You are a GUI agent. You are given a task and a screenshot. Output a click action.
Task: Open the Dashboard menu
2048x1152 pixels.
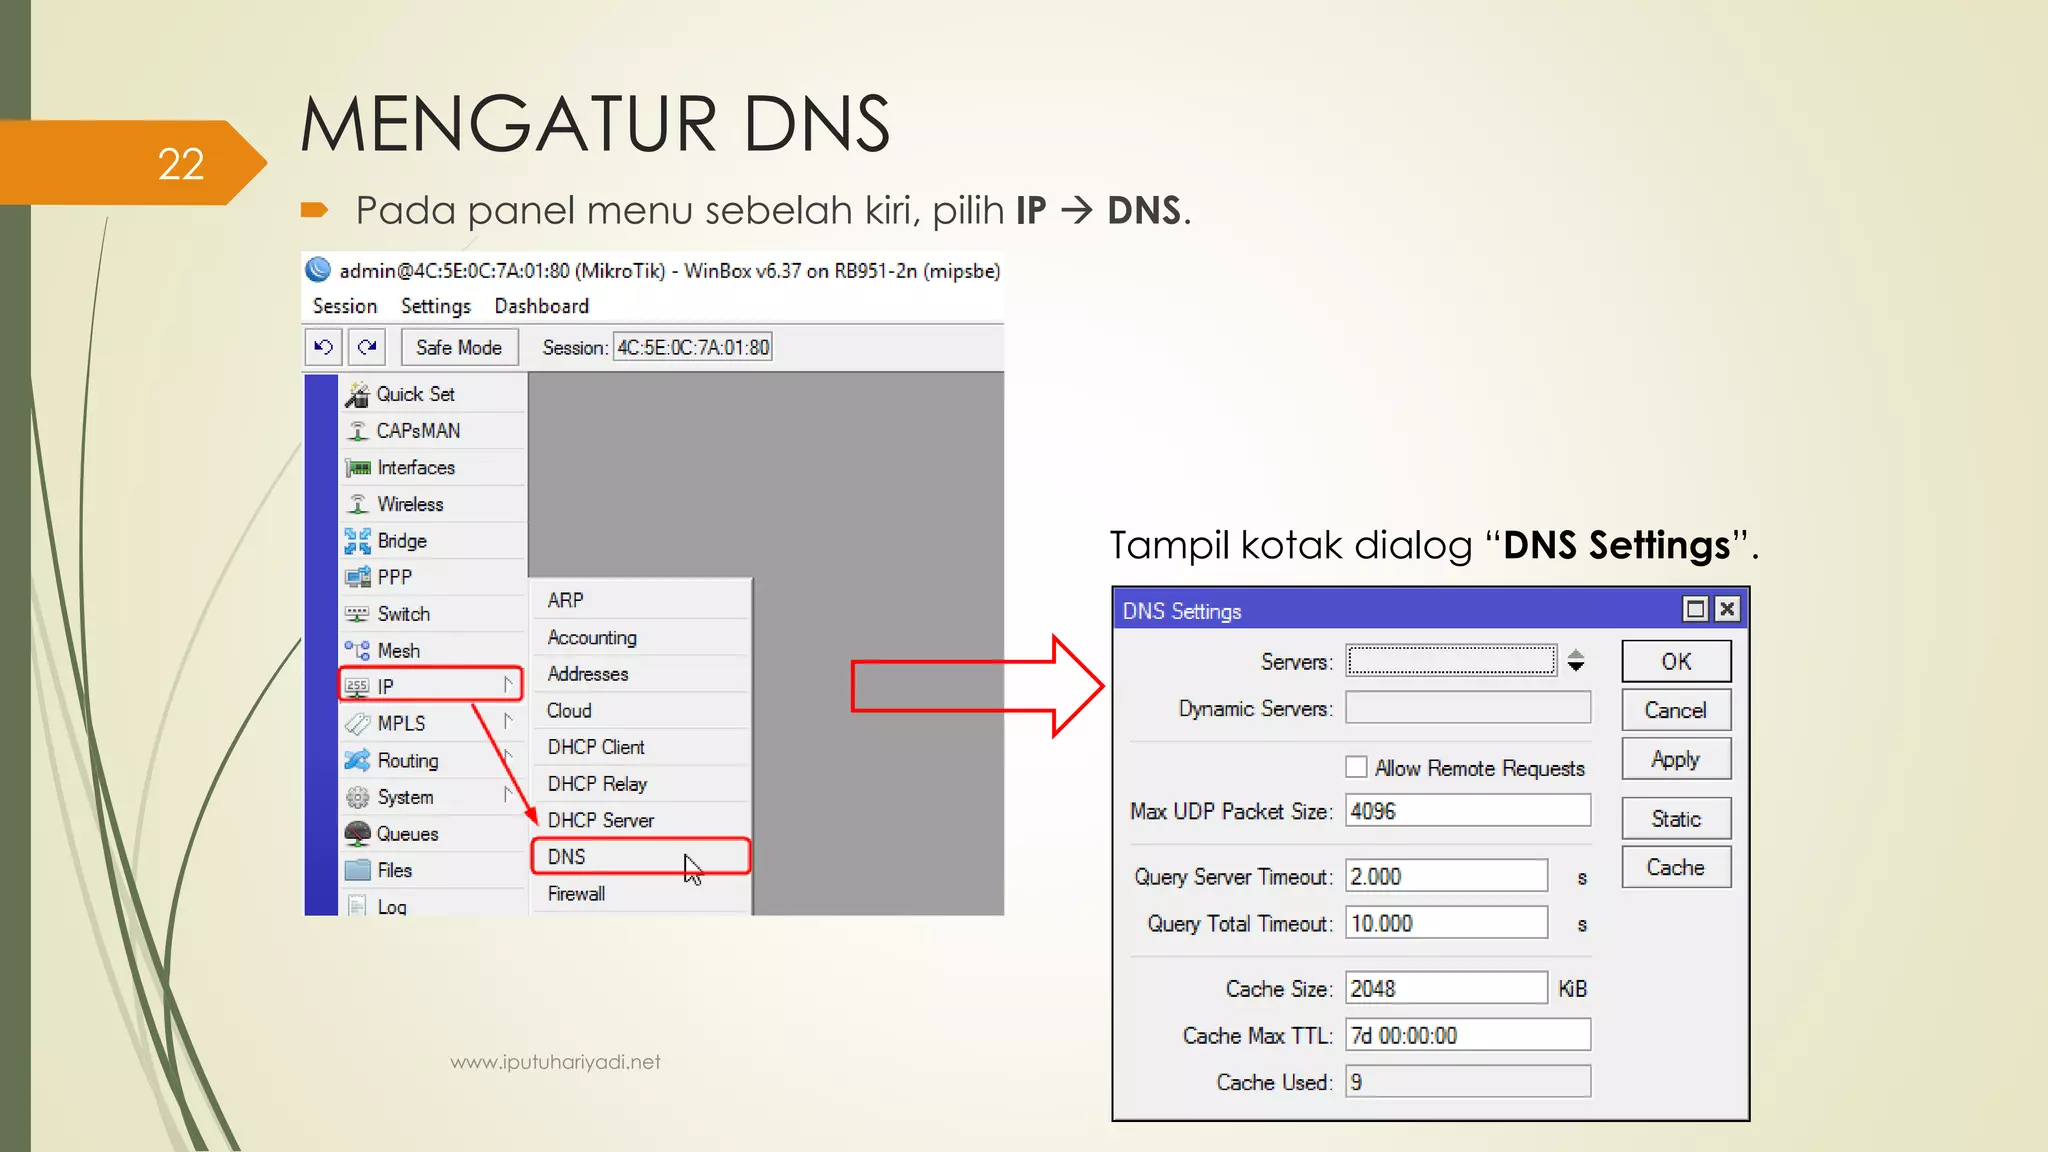point(541,306)
